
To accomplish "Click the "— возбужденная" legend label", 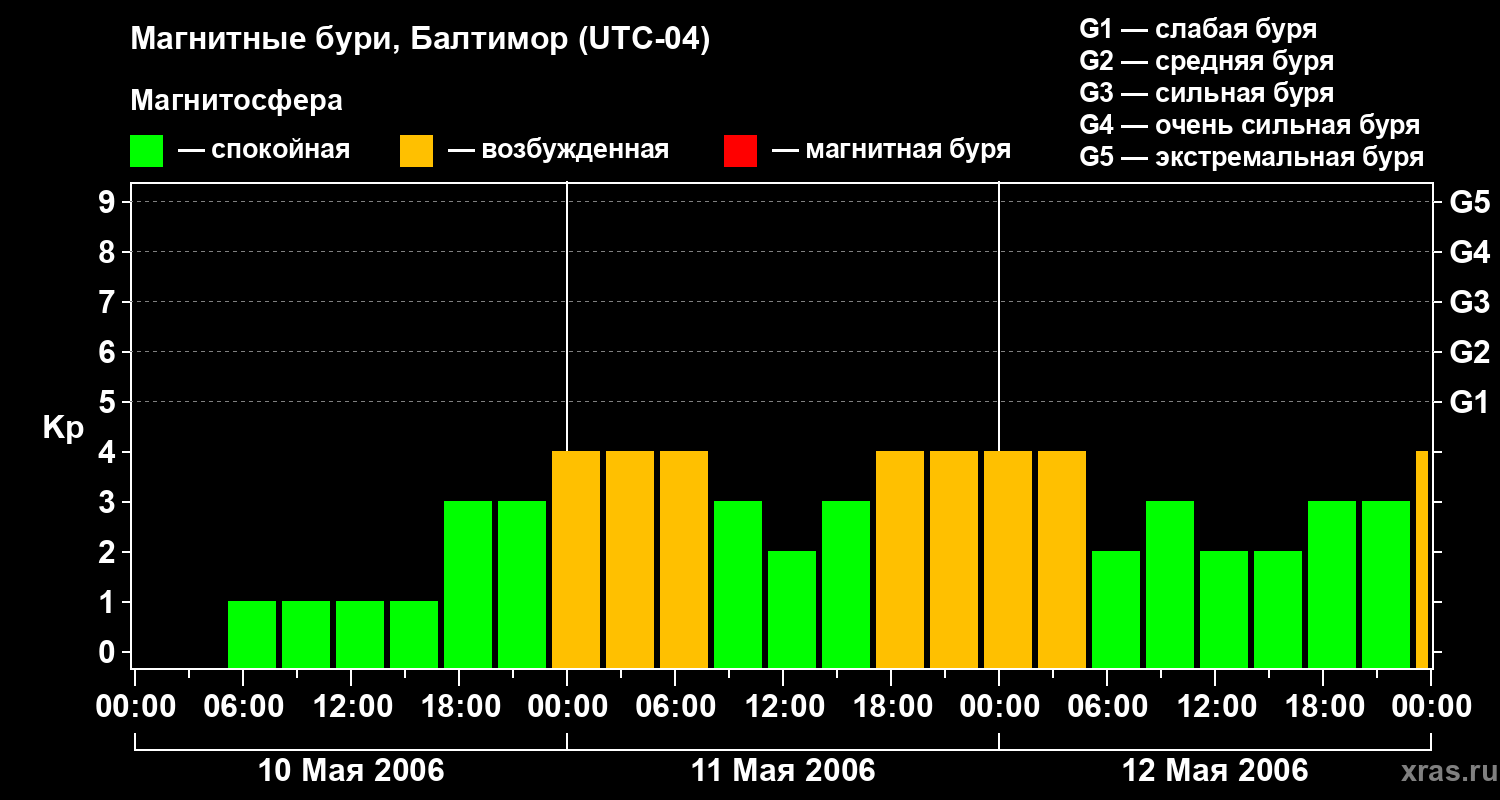I will click(x=558, y=151).
